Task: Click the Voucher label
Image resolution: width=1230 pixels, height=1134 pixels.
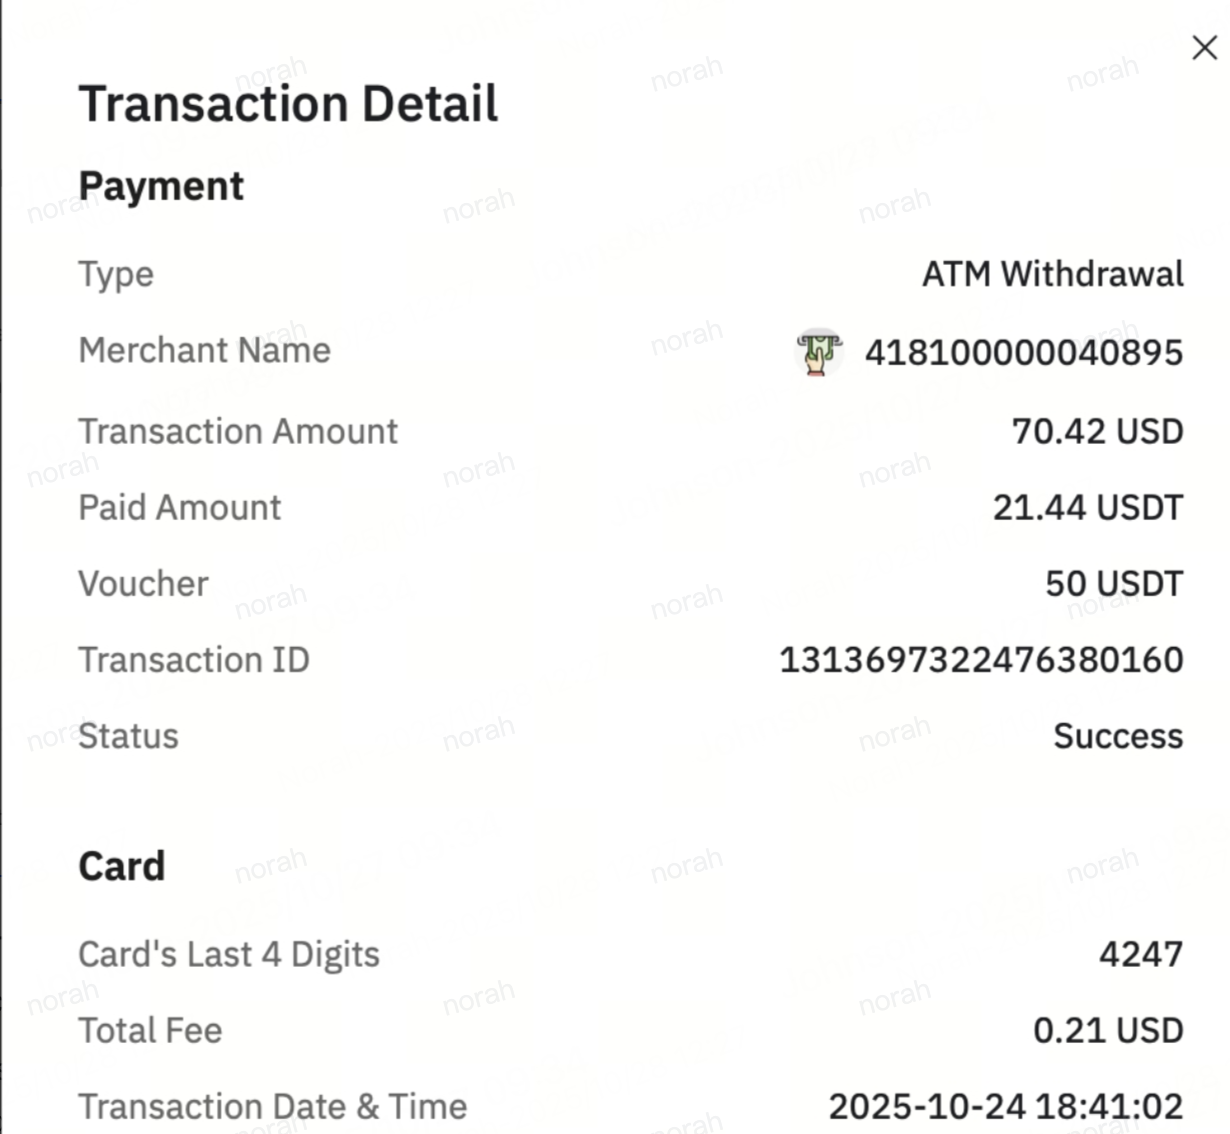Action: [143, 583]
